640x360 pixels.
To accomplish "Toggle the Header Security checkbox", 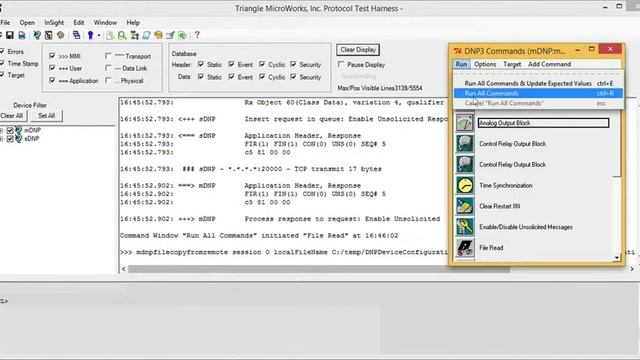I will [293, 64].
